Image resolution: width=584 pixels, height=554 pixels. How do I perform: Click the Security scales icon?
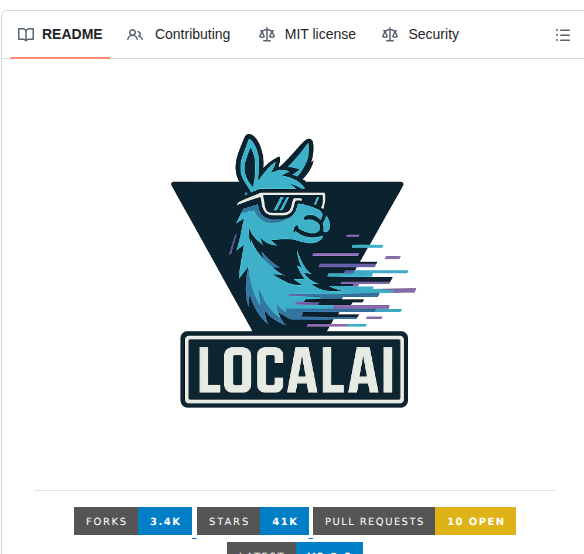pyautogui.click(x=390, y=35)
